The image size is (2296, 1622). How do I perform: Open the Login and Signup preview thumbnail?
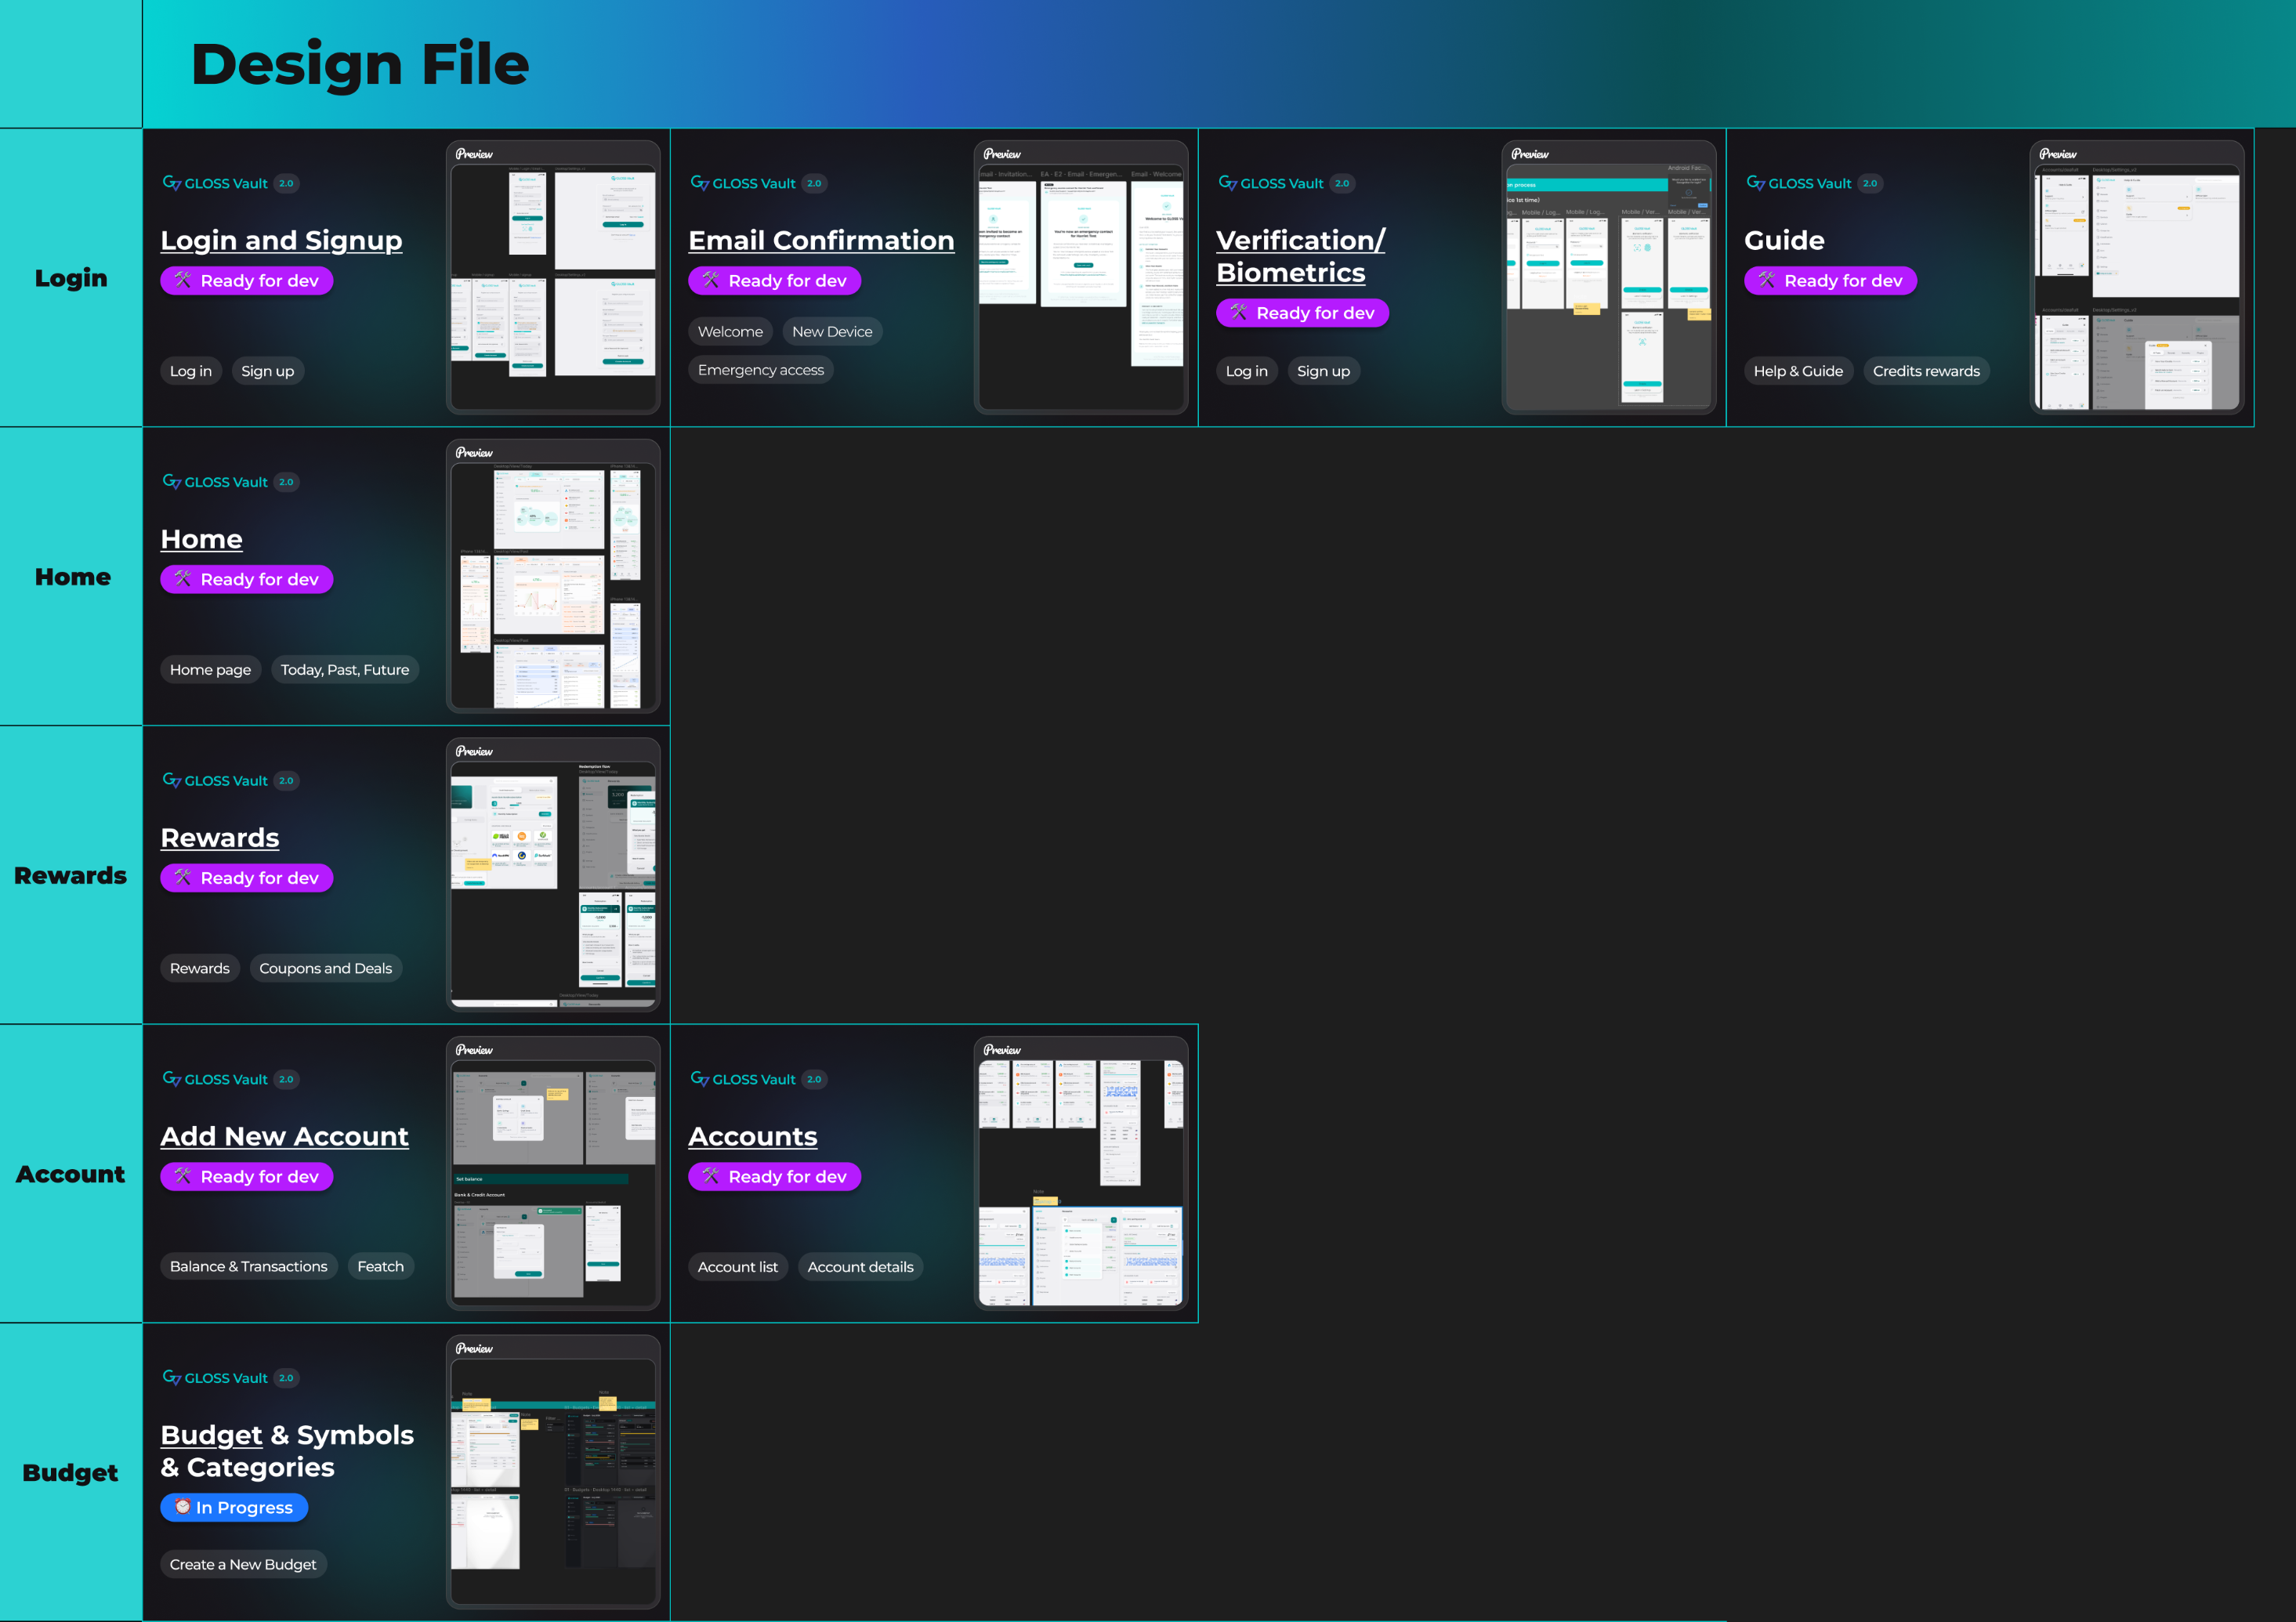[553, 277]
